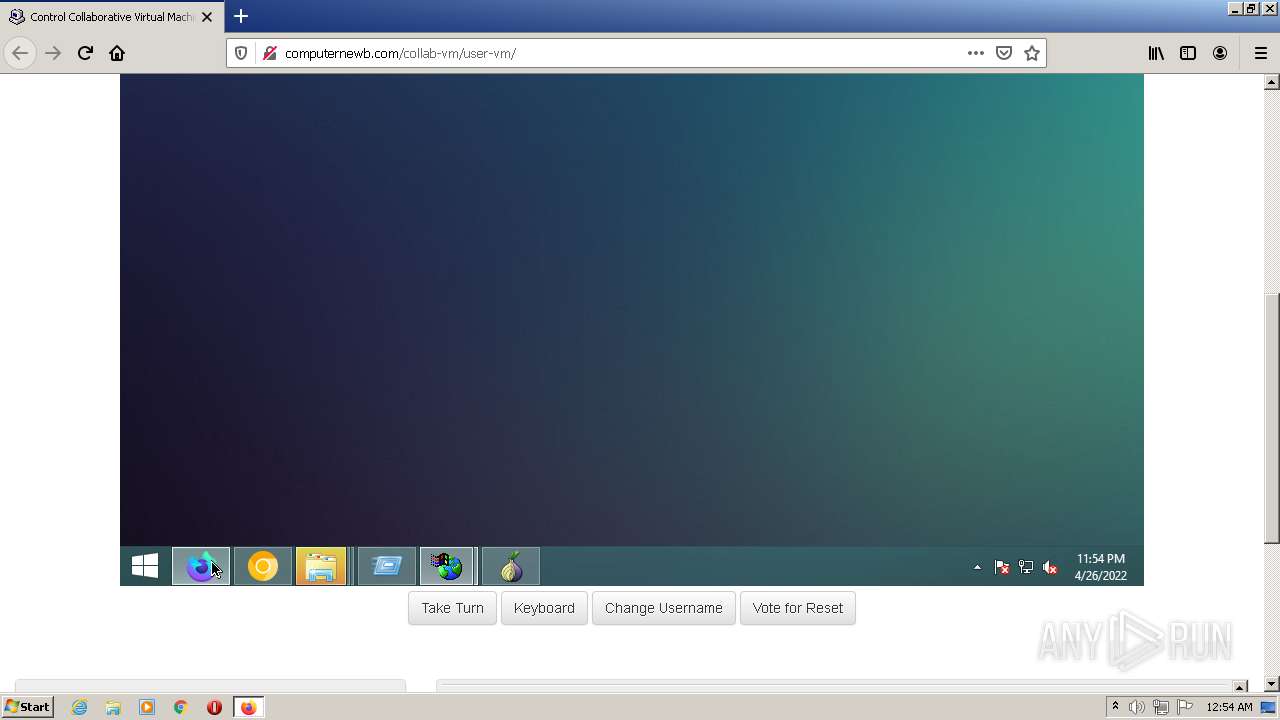Go forward with the Firefox forward arrow
1280x720 pixels.
tap(53, 53)
